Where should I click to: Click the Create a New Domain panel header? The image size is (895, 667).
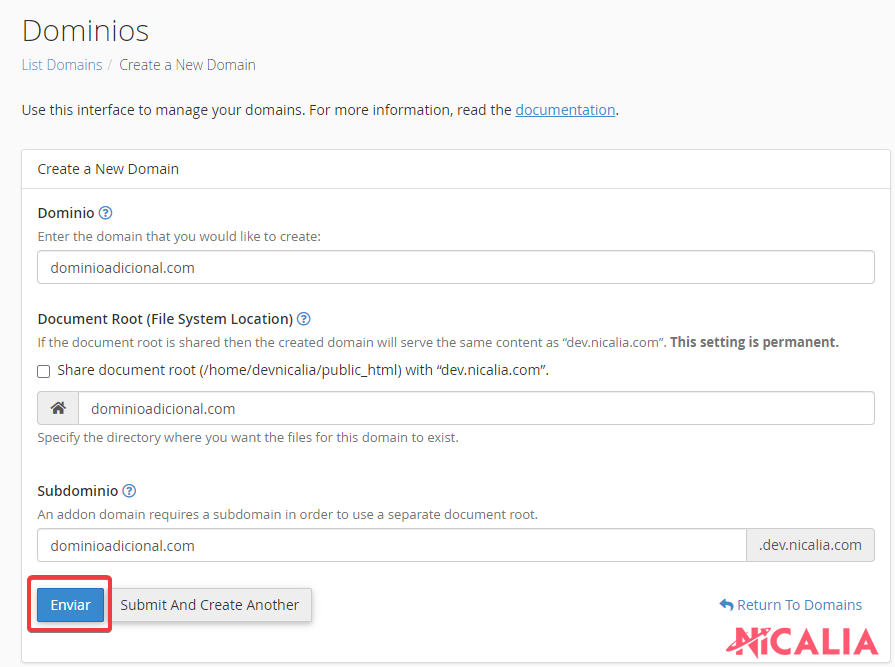(108, 169)
